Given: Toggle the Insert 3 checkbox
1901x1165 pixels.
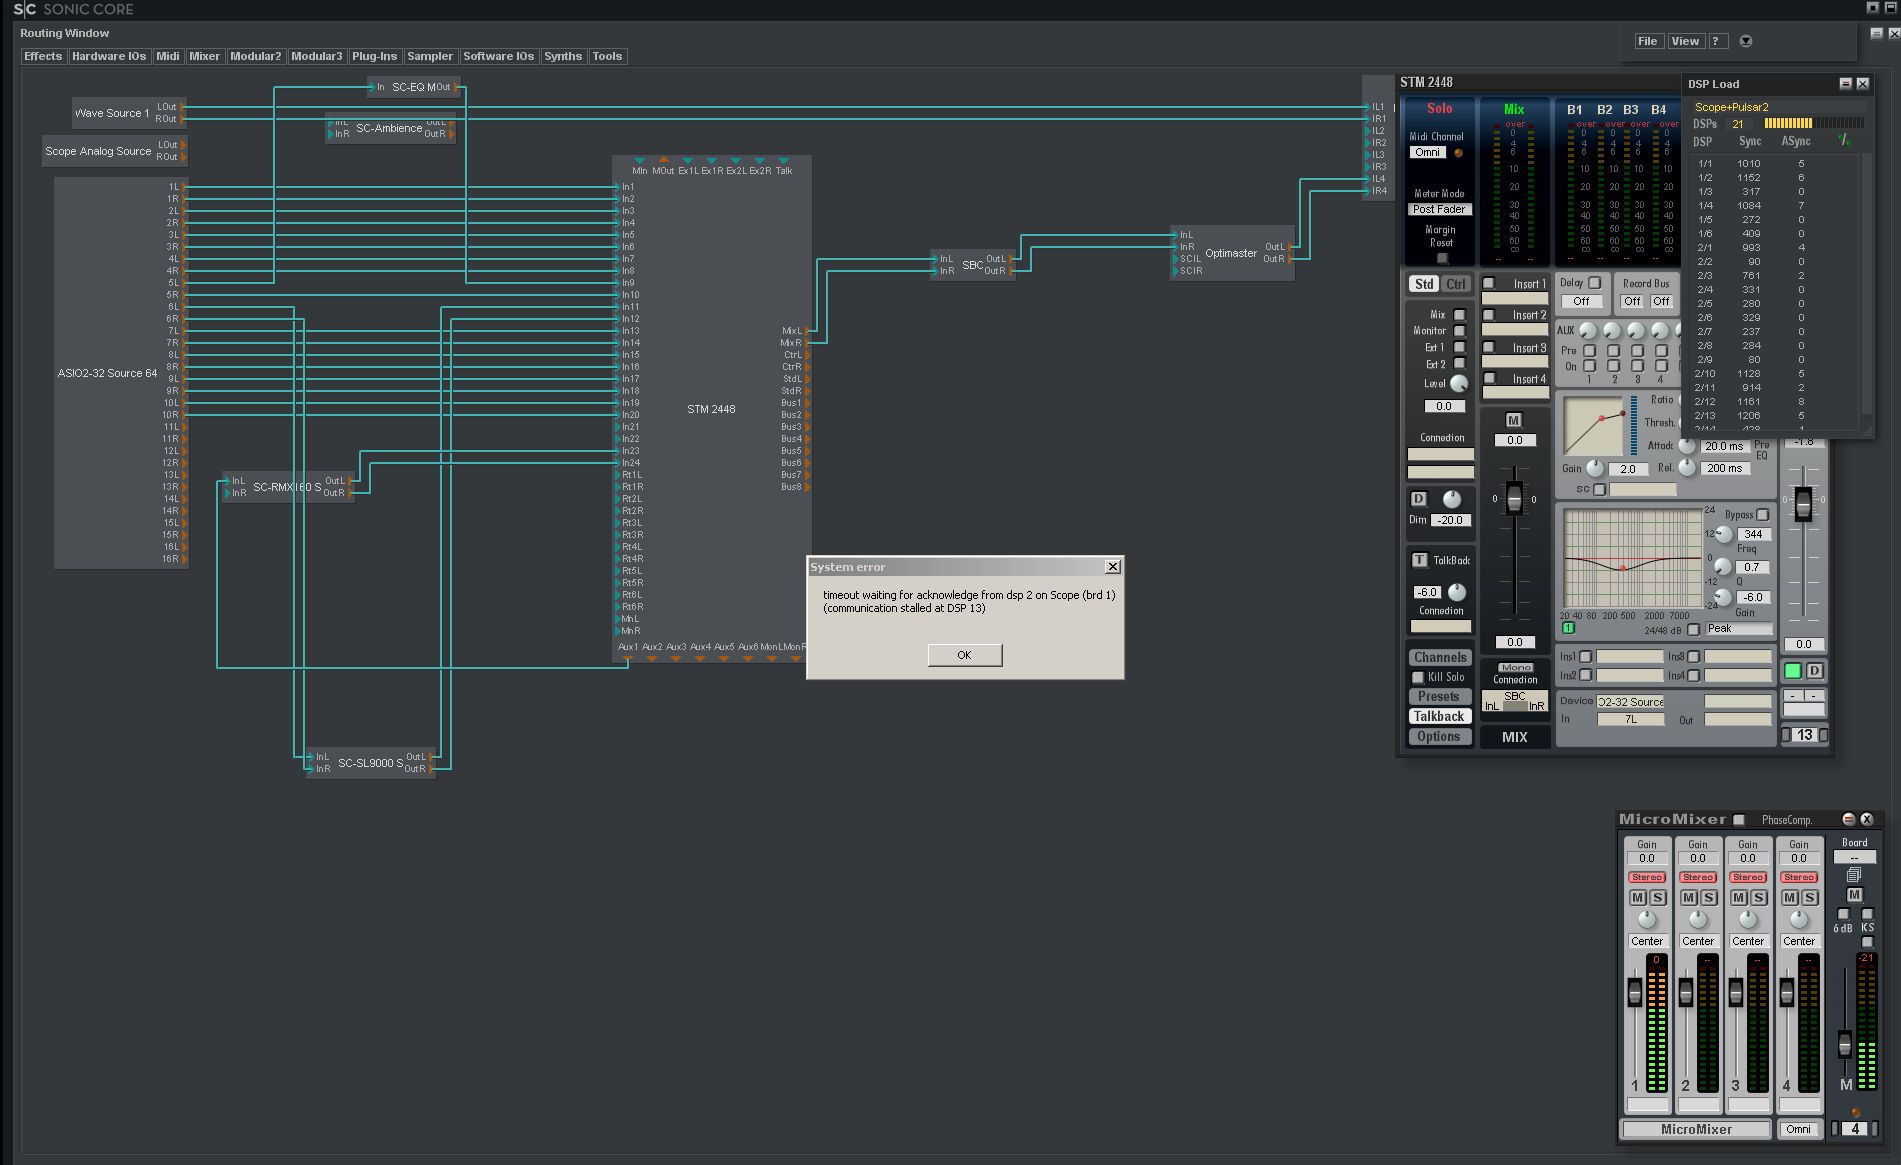Looking at the screenshot, I should point(1489,347).
